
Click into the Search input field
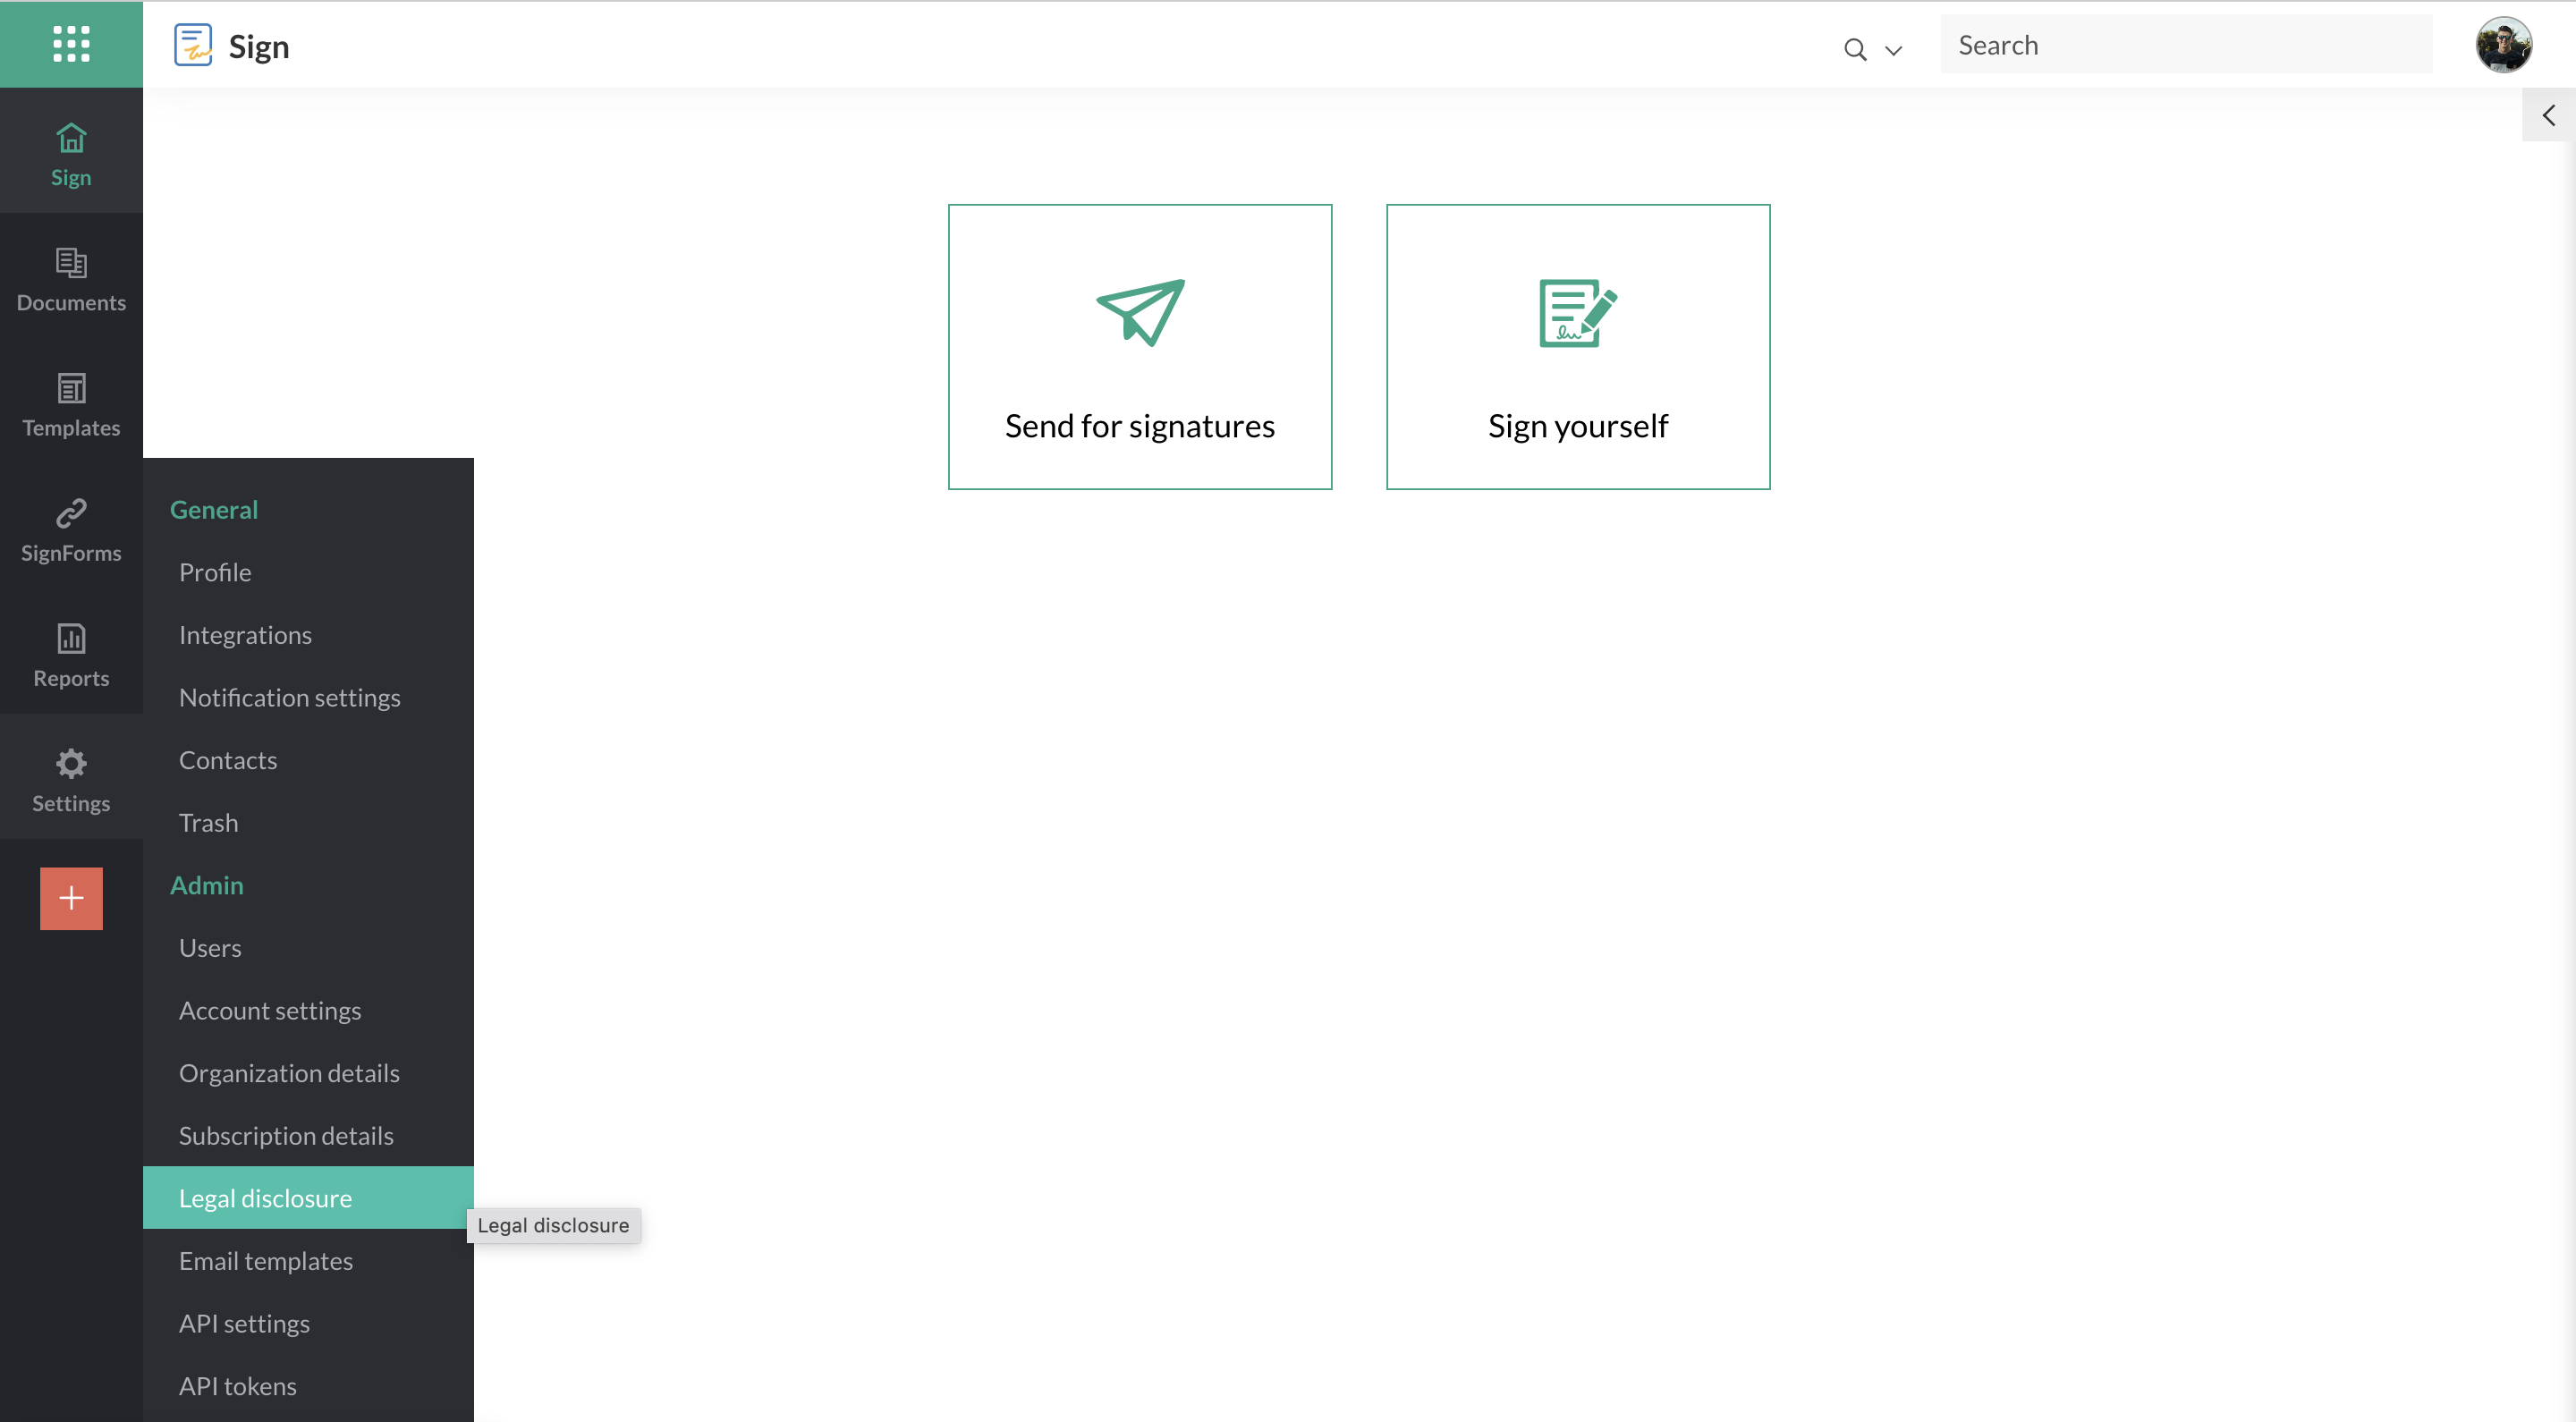pos(2185,45)
